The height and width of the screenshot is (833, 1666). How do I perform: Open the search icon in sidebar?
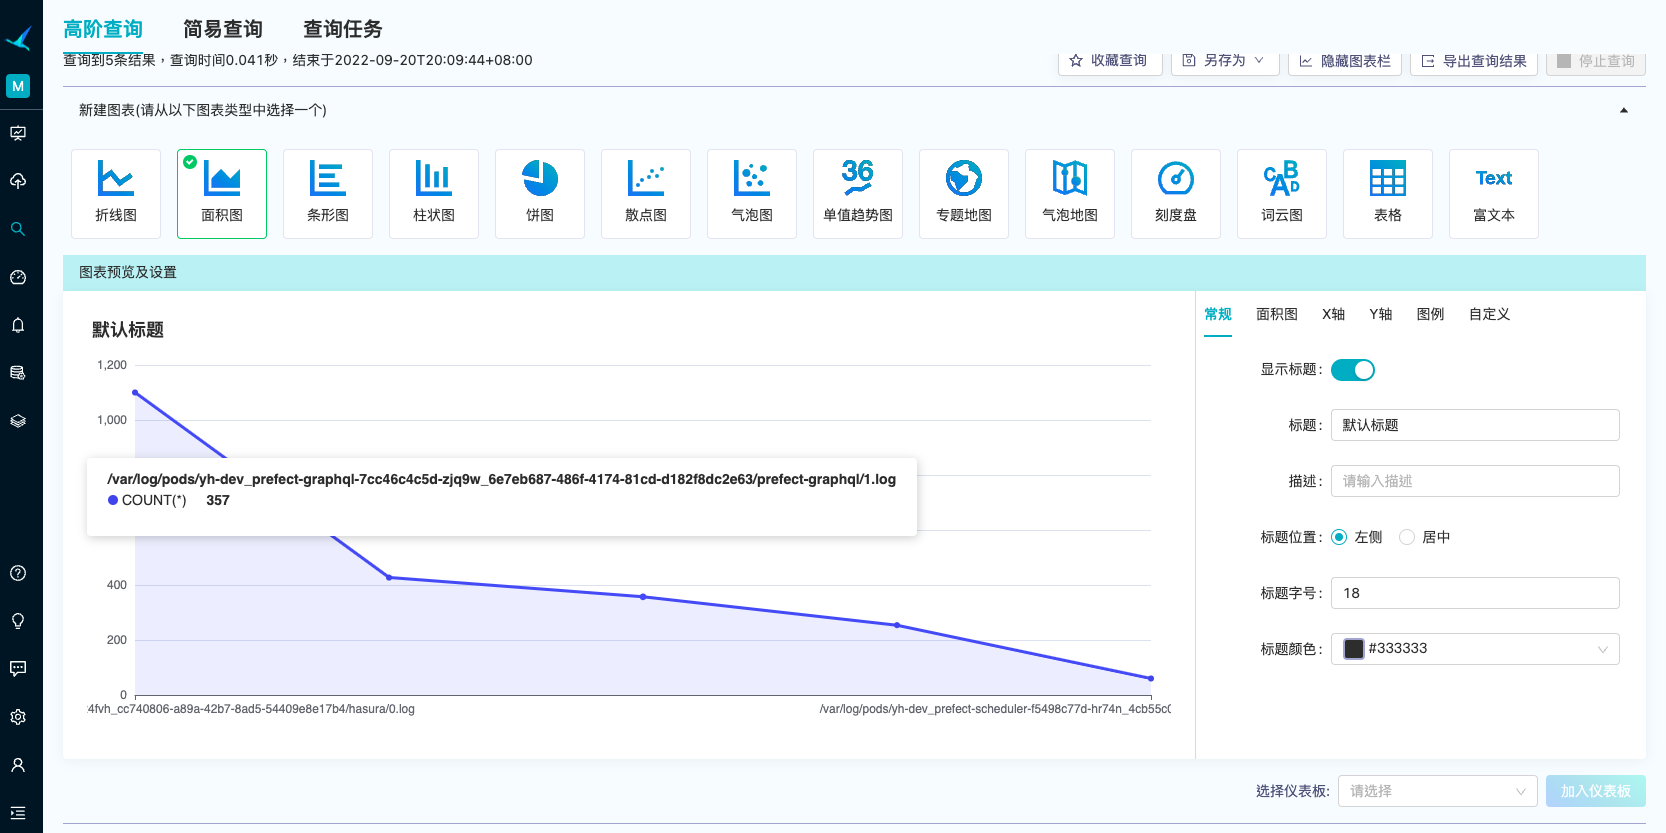18,229
